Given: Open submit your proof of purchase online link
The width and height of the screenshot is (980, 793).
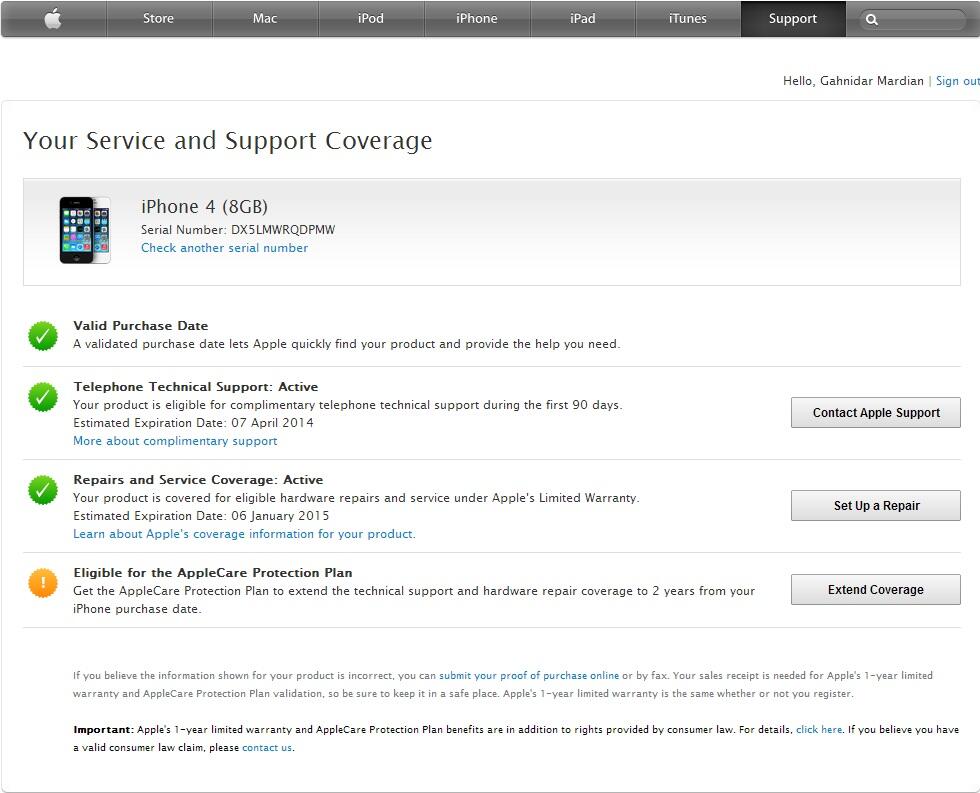Looking at the screenshot, I should pos(529,676).
